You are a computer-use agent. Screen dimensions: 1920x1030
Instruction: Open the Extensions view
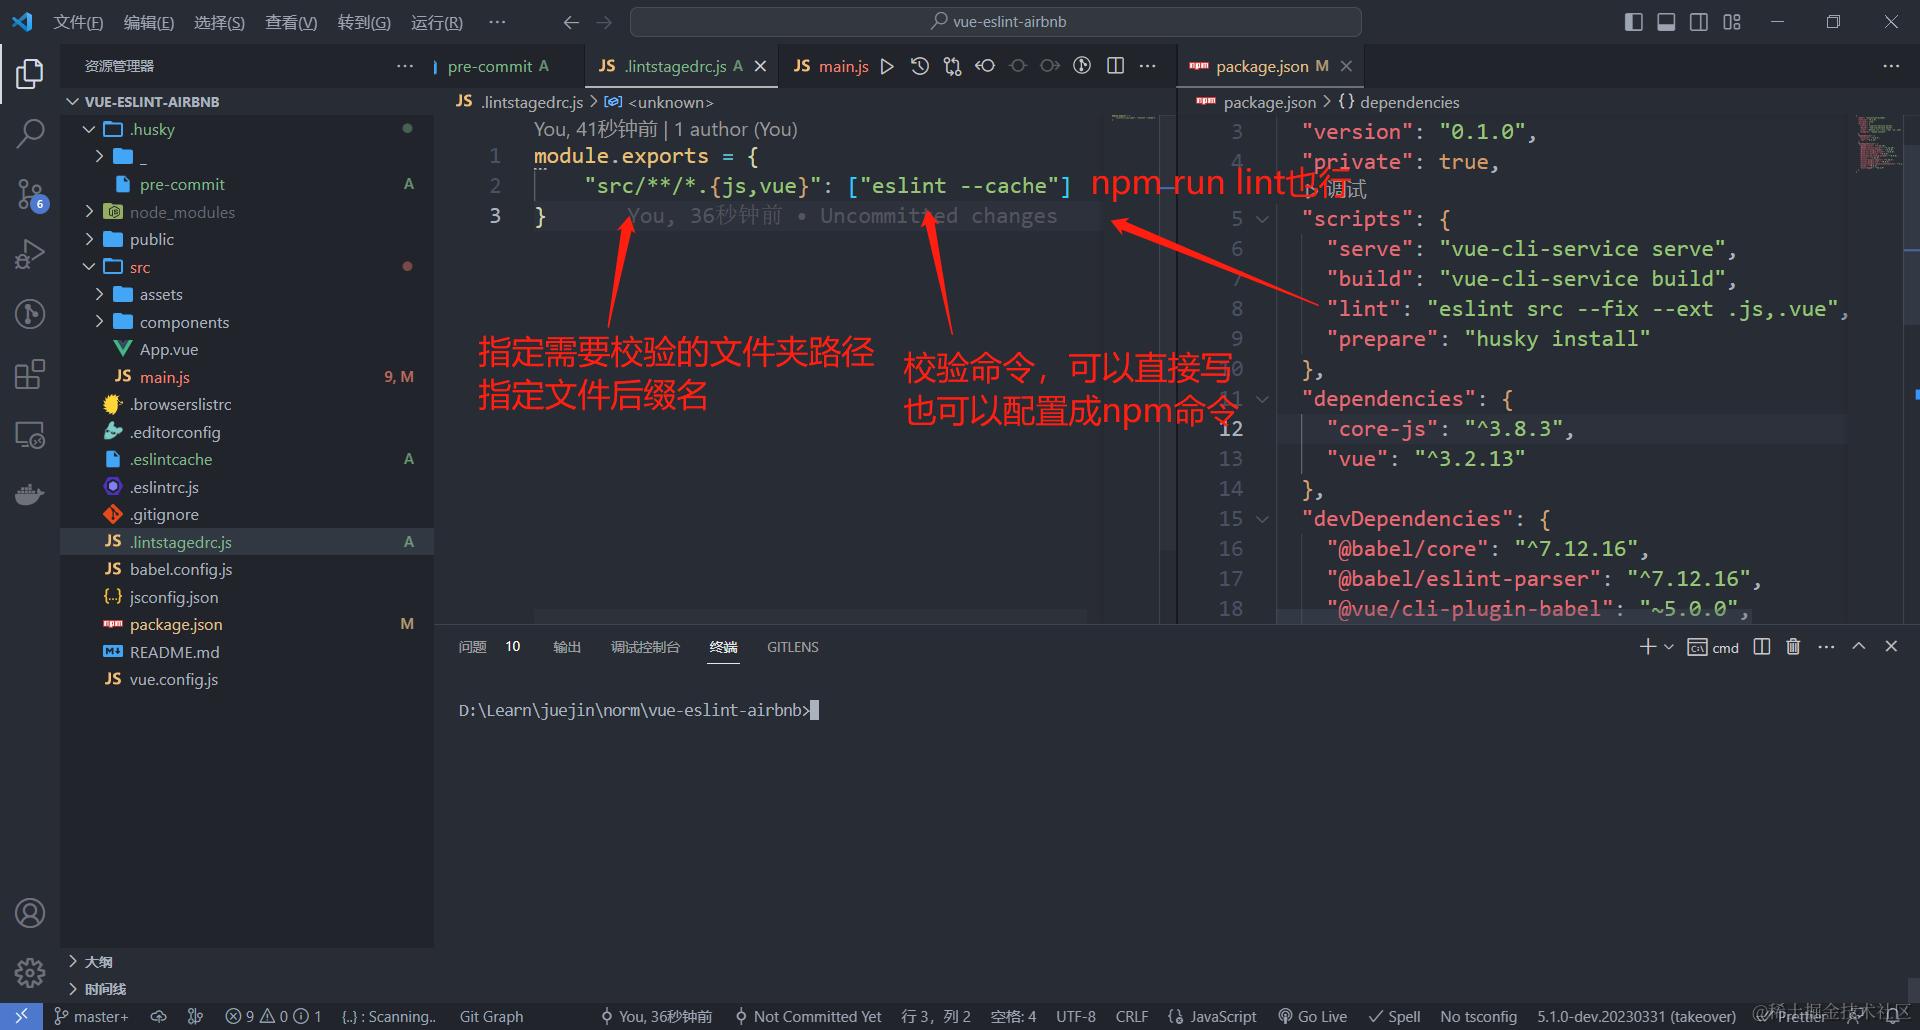click(30, 374)
